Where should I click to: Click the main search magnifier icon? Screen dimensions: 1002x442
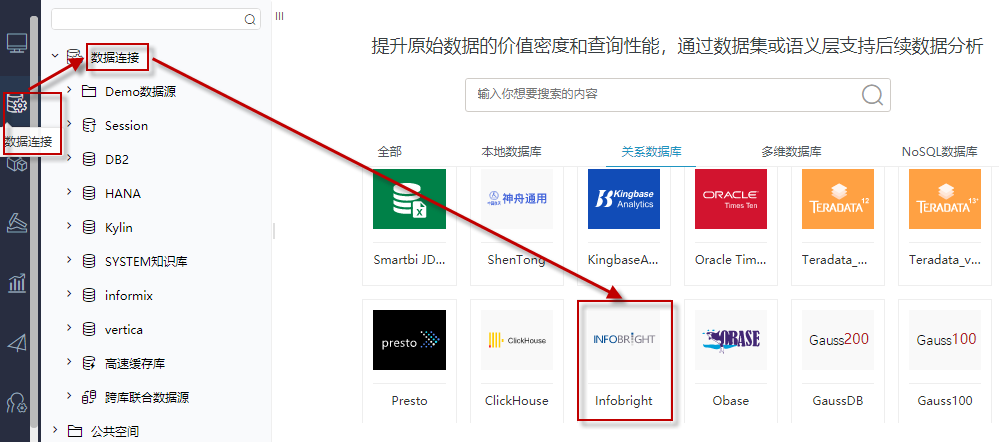pyautogui.click(x=872, y=95)
